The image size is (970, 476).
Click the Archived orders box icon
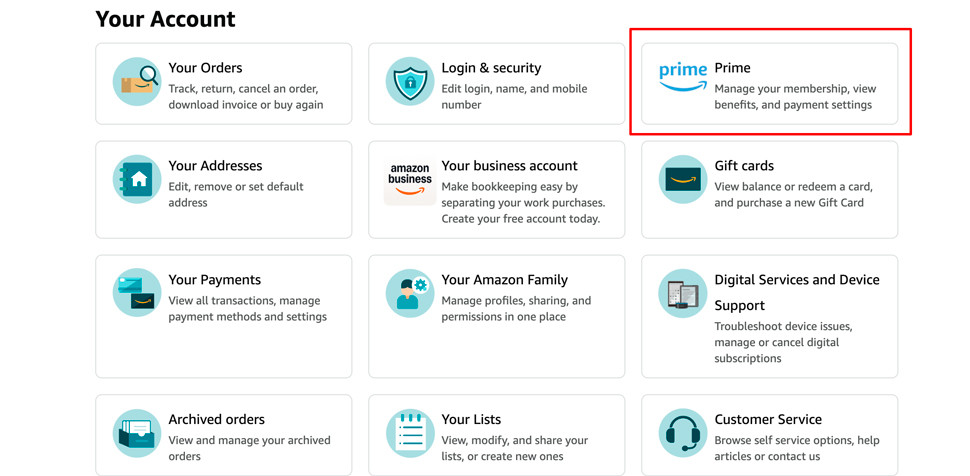click(137, 433)
